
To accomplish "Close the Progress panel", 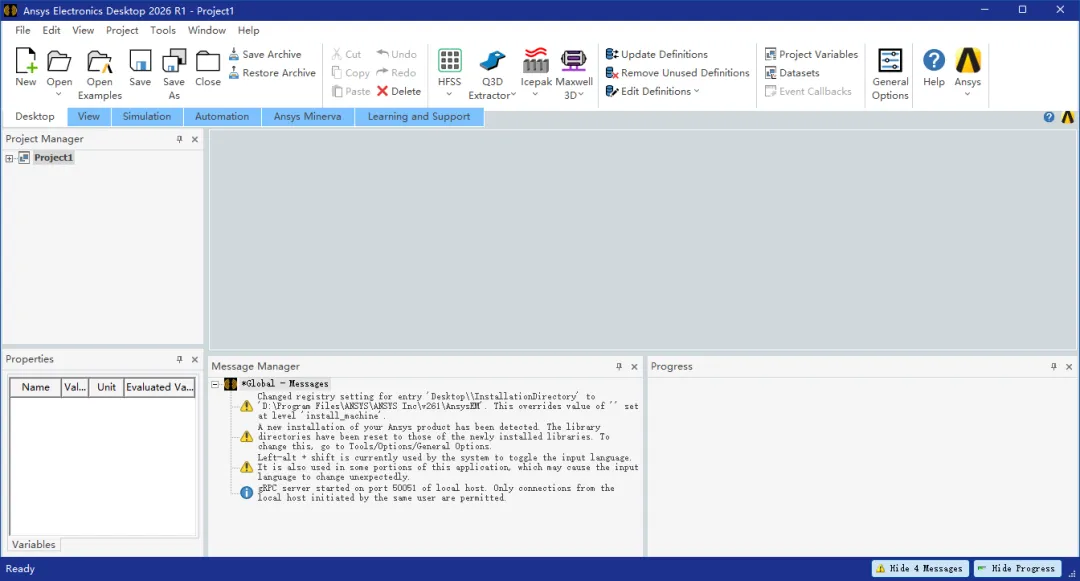I will click(x=1069, y=367).
